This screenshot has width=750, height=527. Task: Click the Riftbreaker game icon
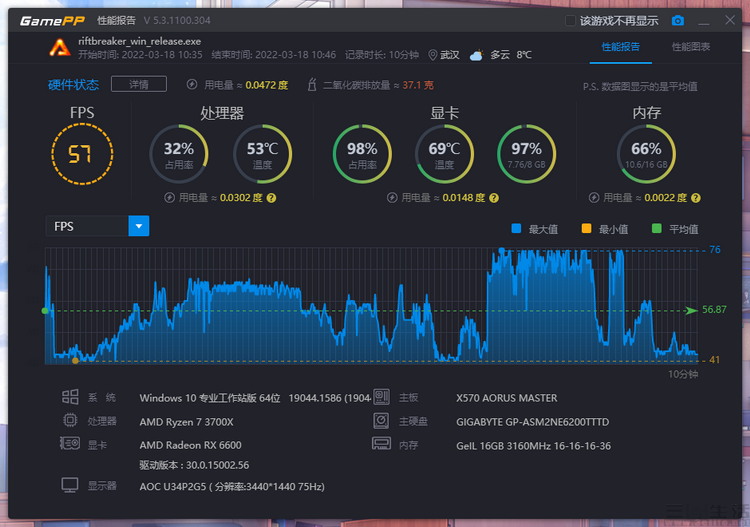60,47
